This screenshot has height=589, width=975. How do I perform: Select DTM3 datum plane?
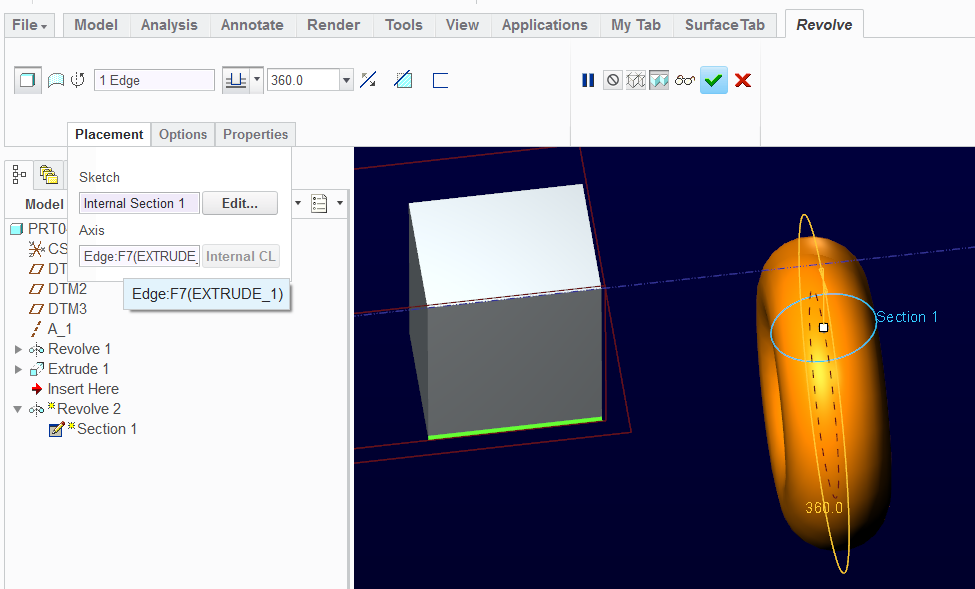58,309
